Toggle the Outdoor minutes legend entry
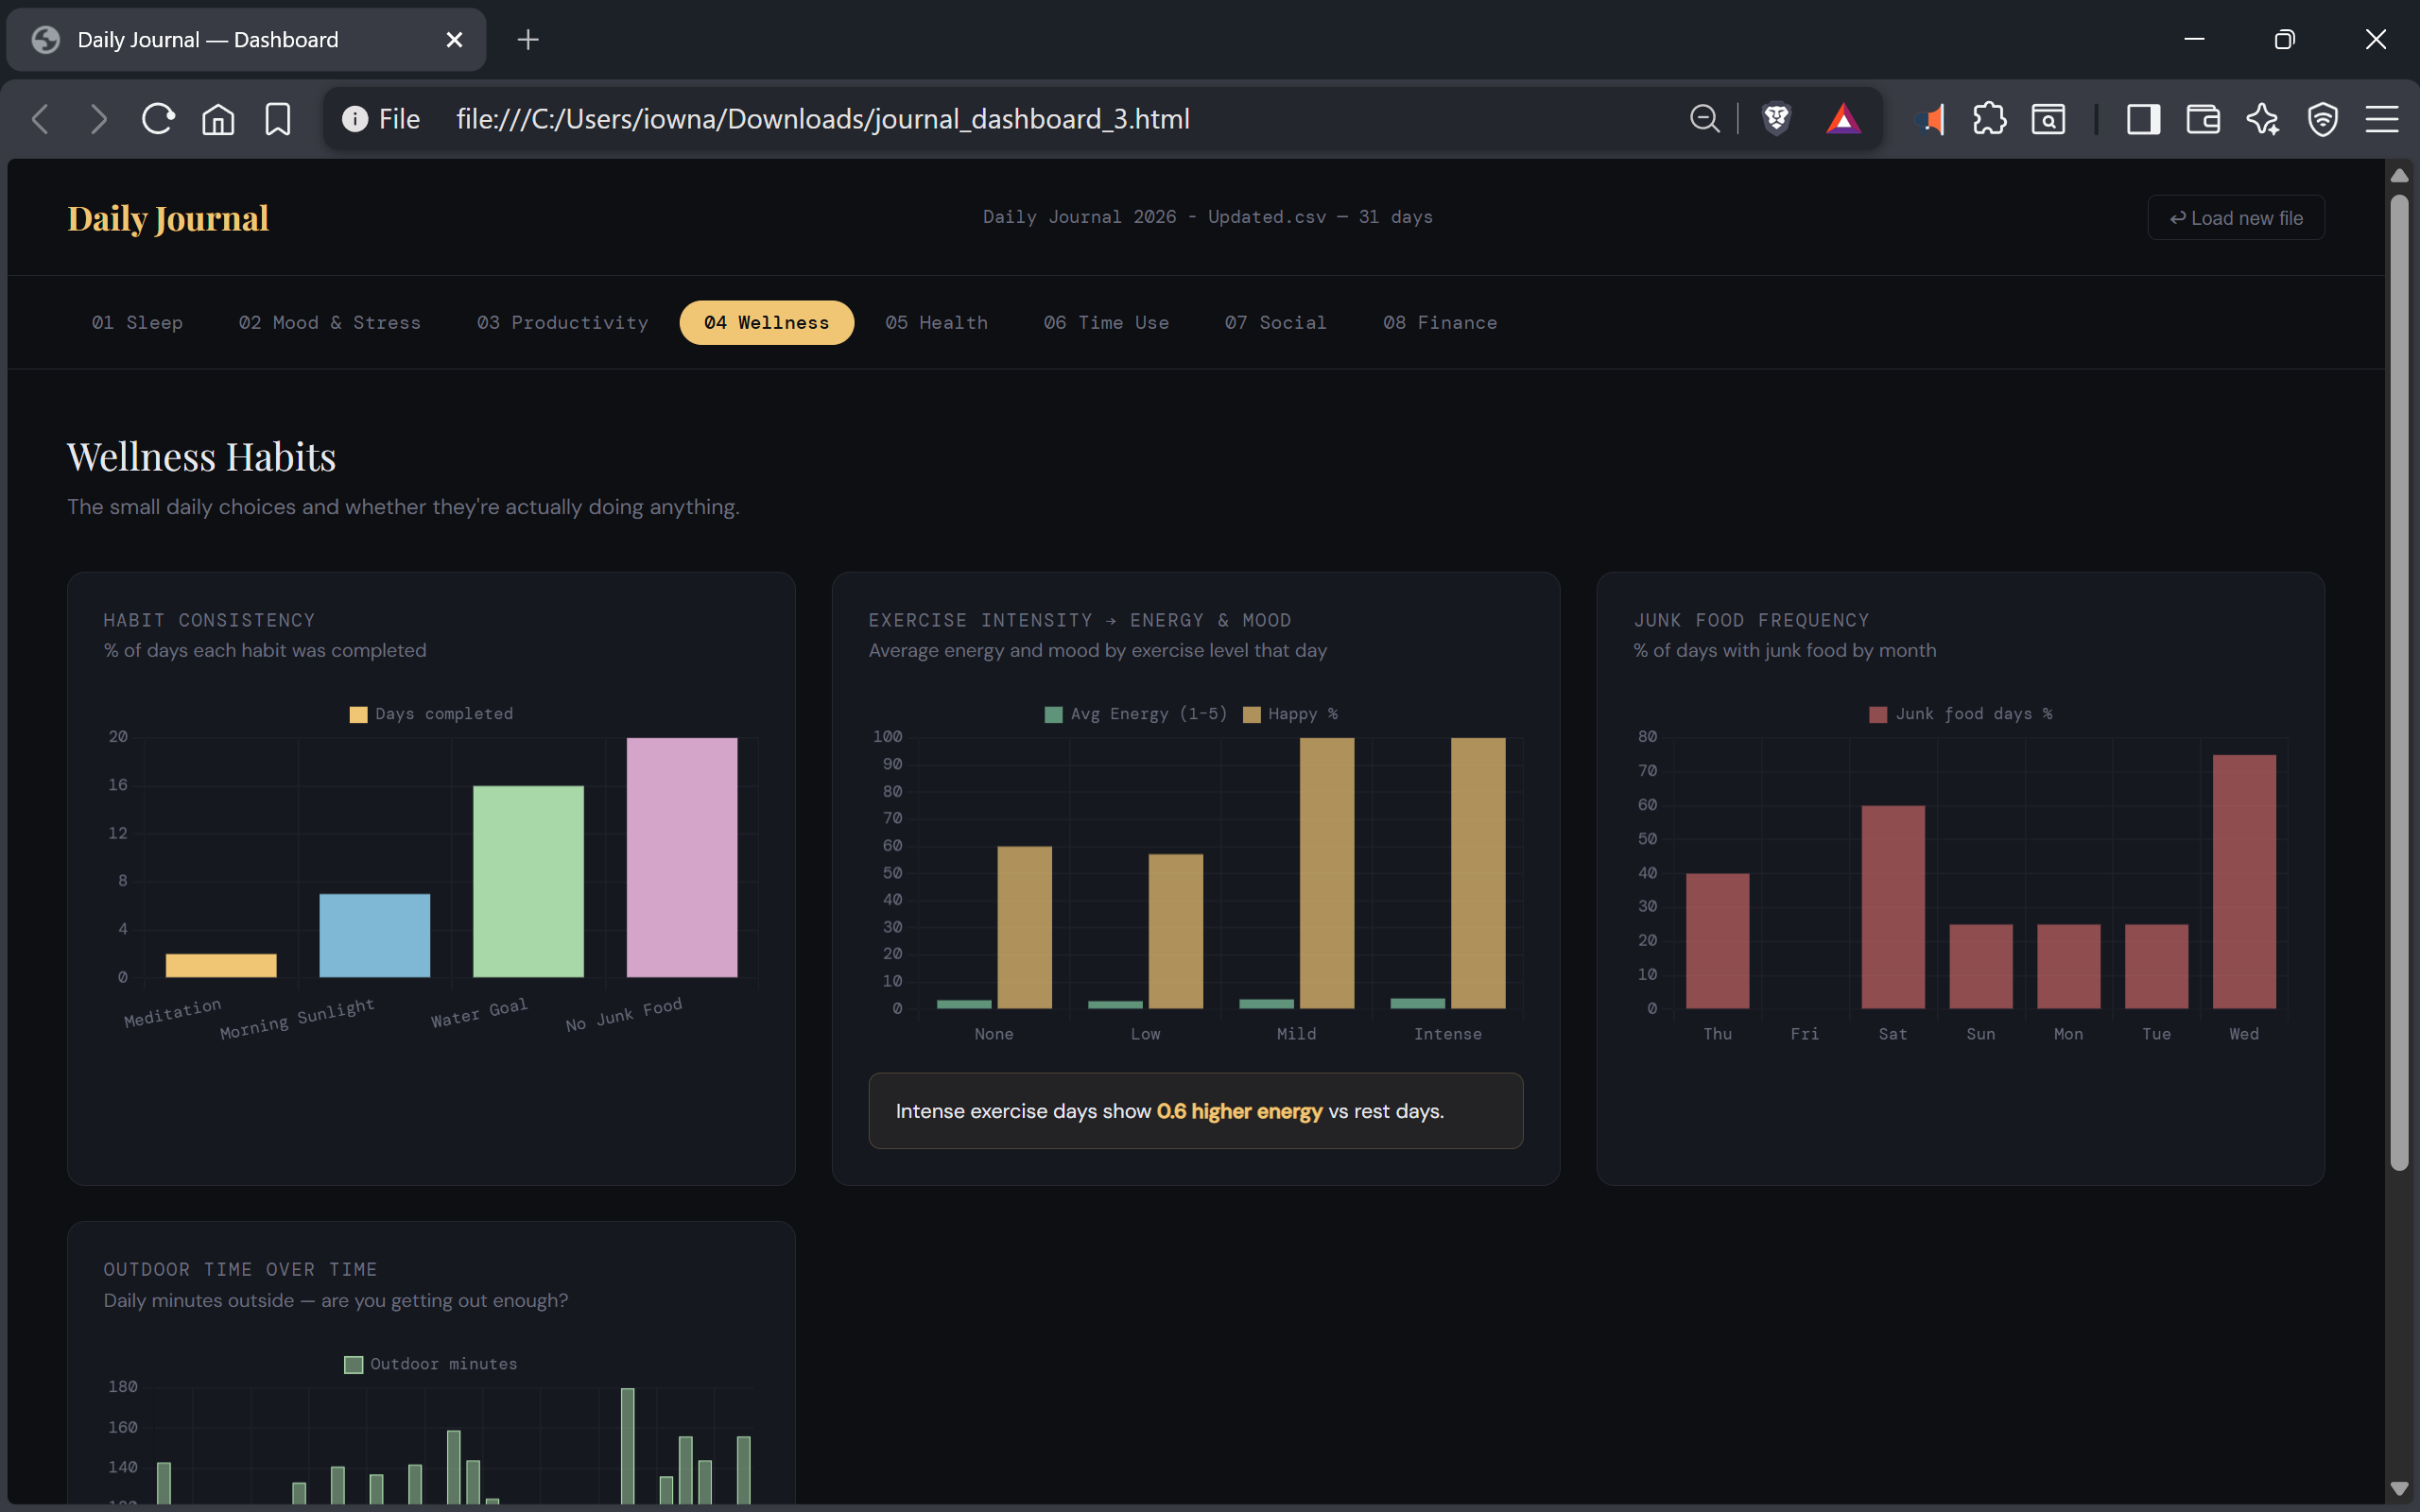This screenshot has height=1512, width=2420. coord(431,1364)
